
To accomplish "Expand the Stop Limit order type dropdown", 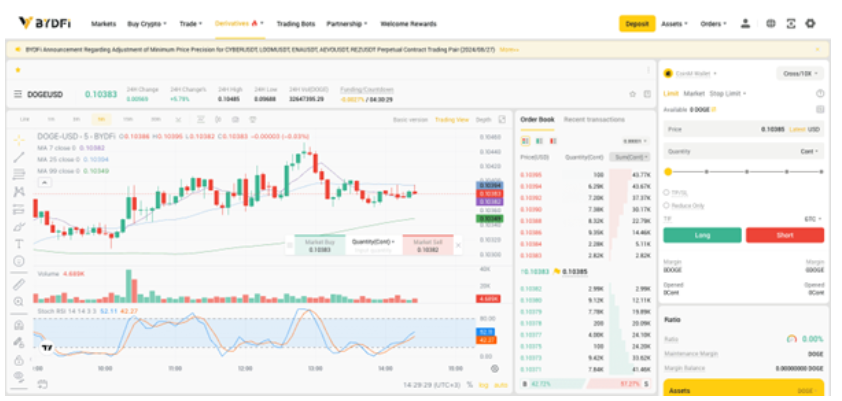I will tap(728, 93).
